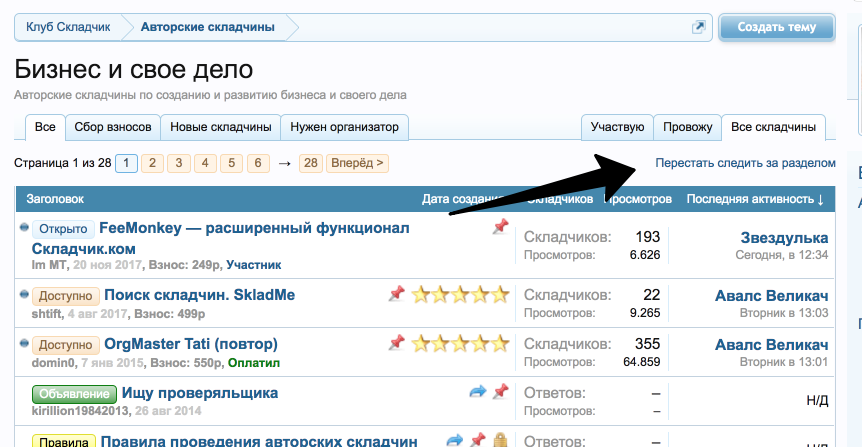Click pin icon on Поиск складчин thread
862x447 pixels.
point(397,293)
